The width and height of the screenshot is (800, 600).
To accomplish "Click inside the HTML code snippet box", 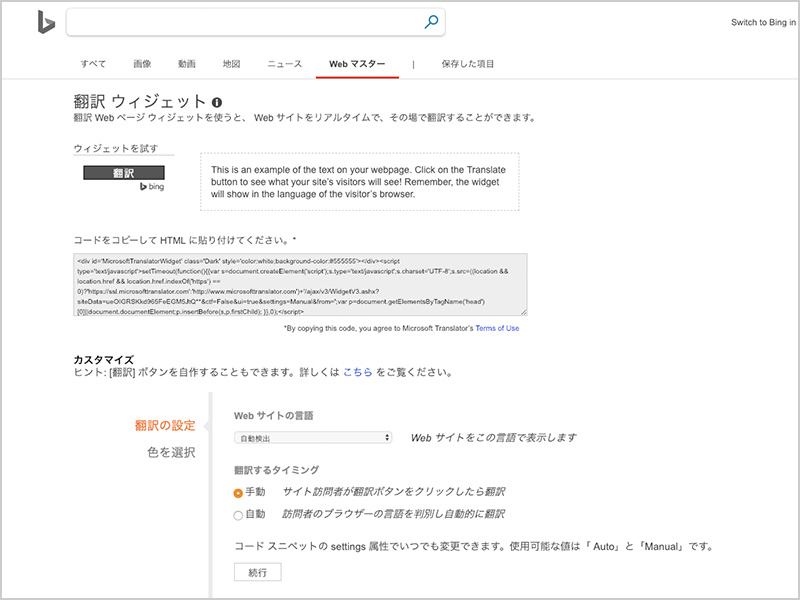I will tap(300, 285).
